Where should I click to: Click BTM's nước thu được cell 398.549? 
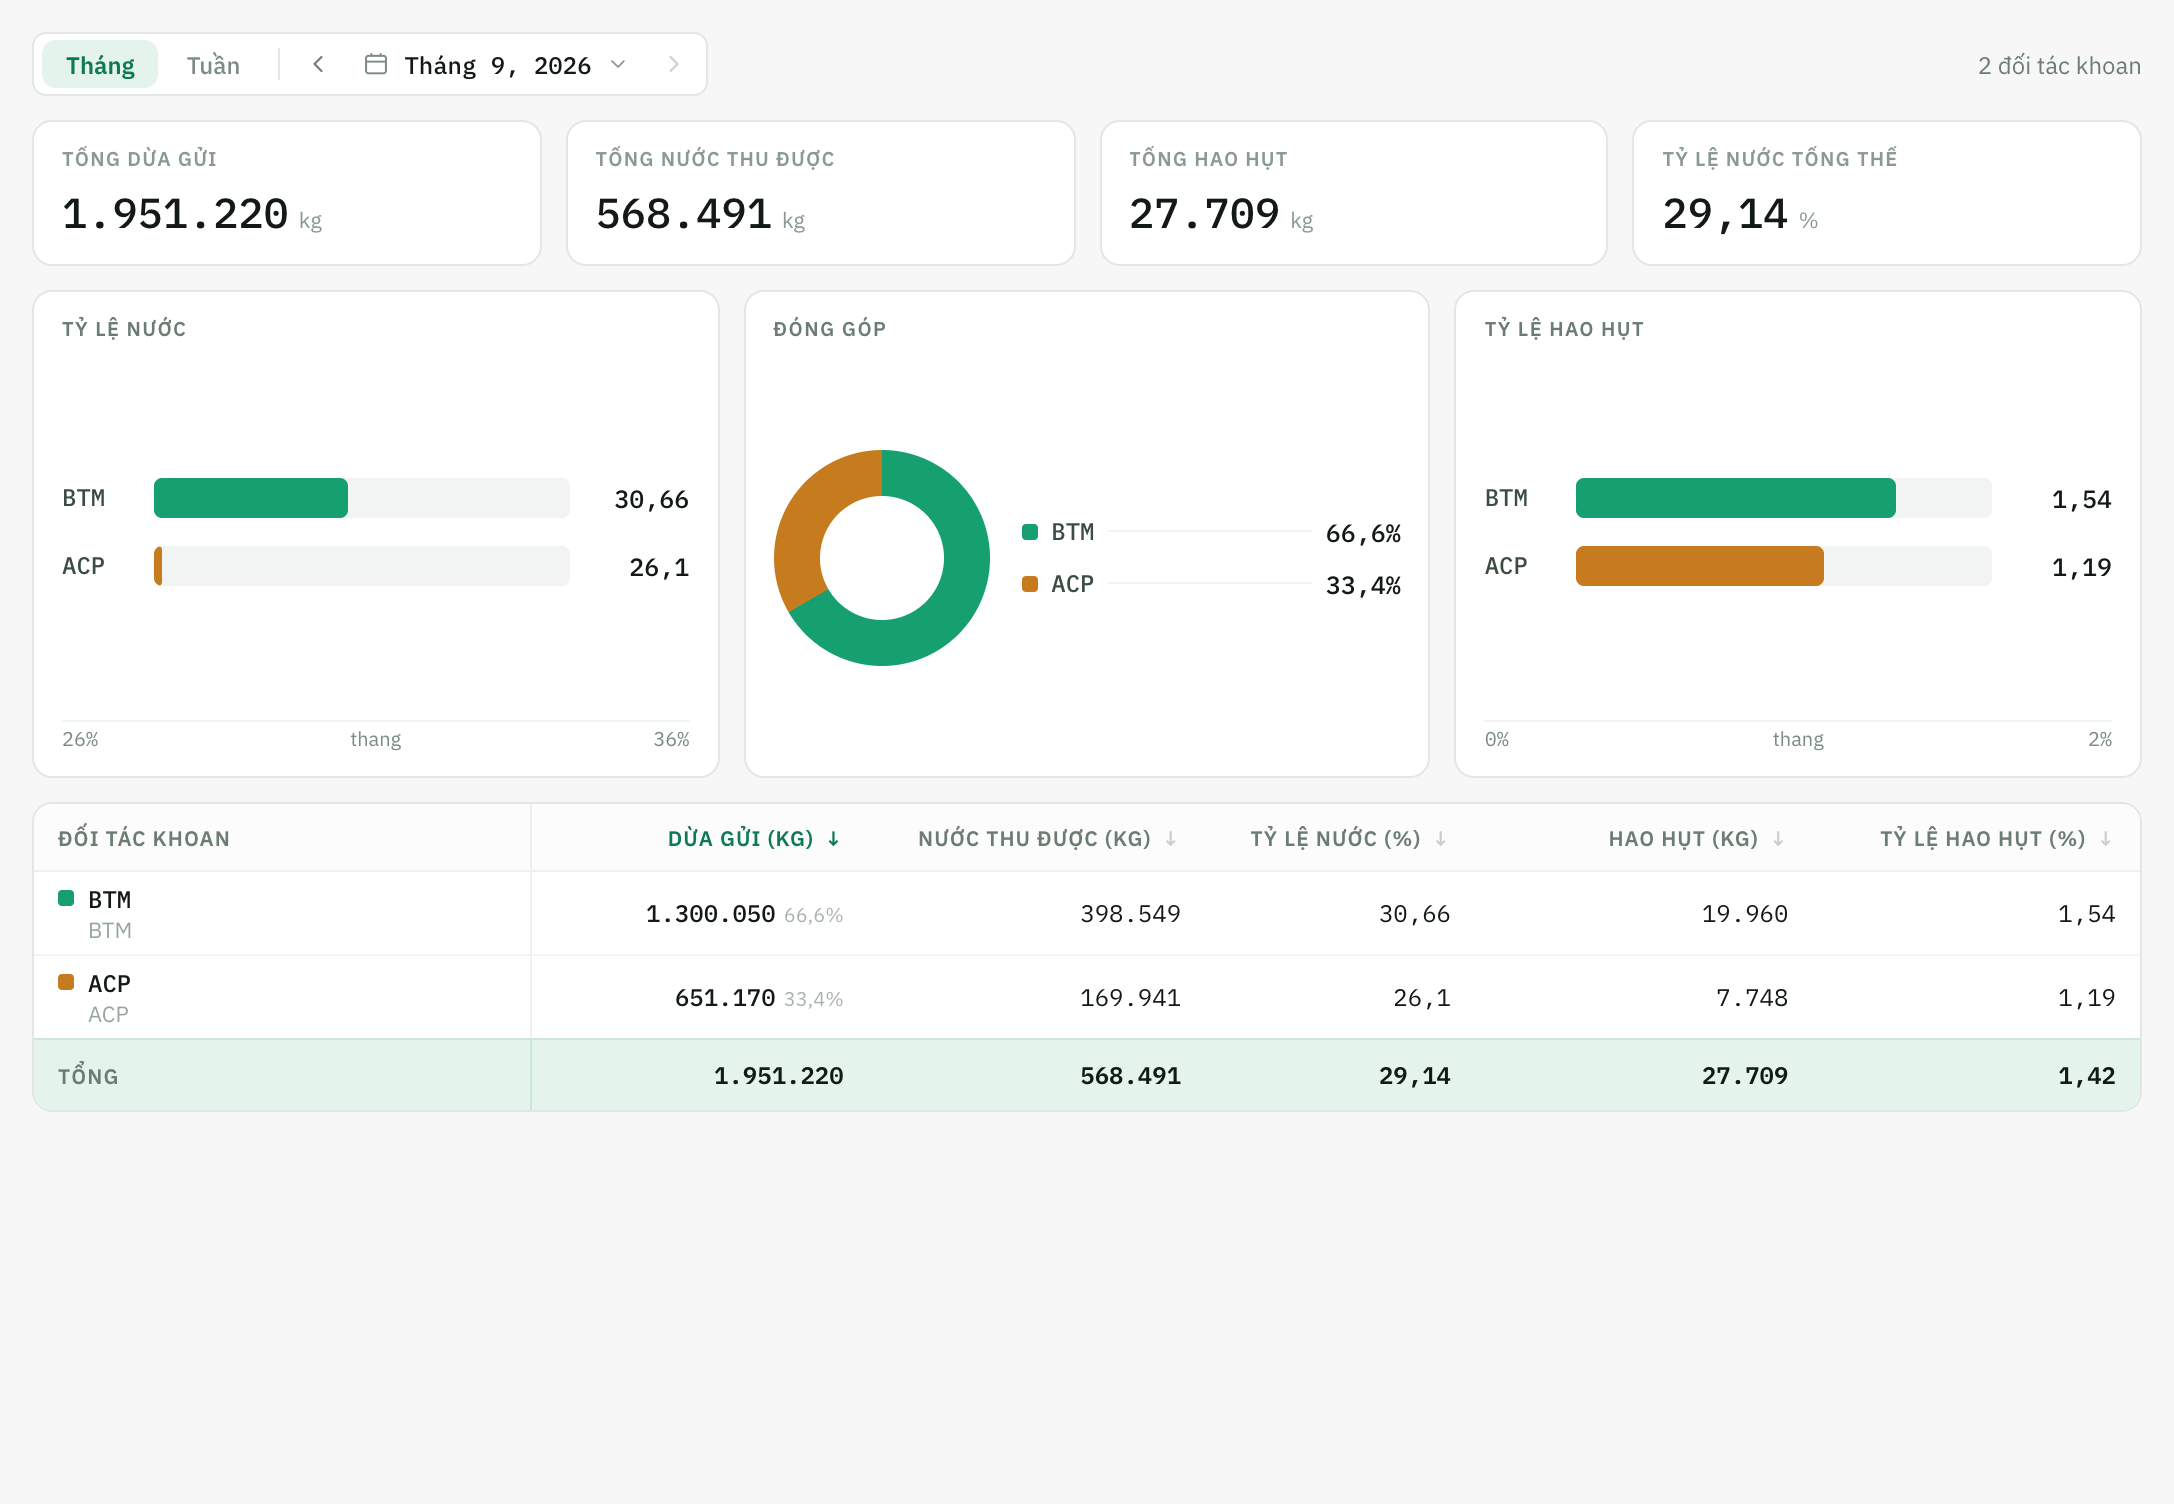tap(1130, 914)
